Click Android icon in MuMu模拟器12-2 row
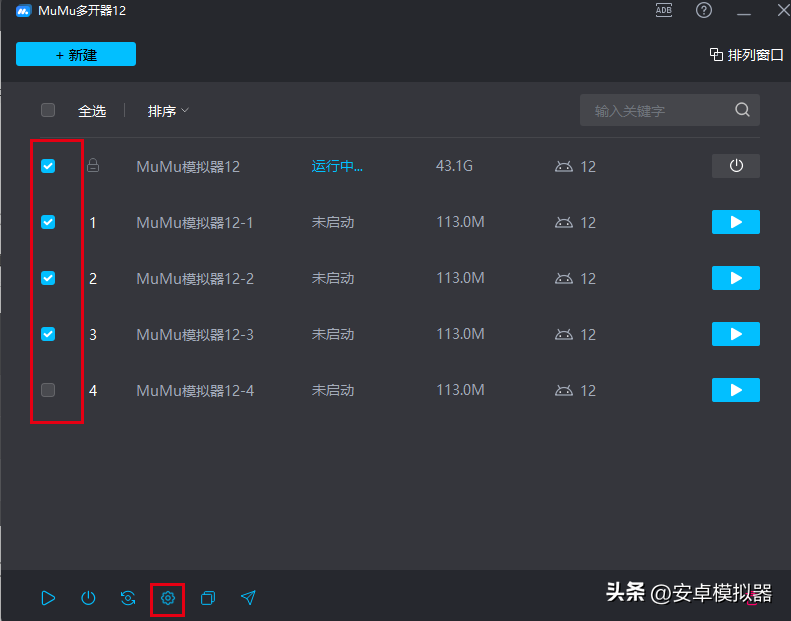This screenshot has width=791, height=621. pos(563,278)
